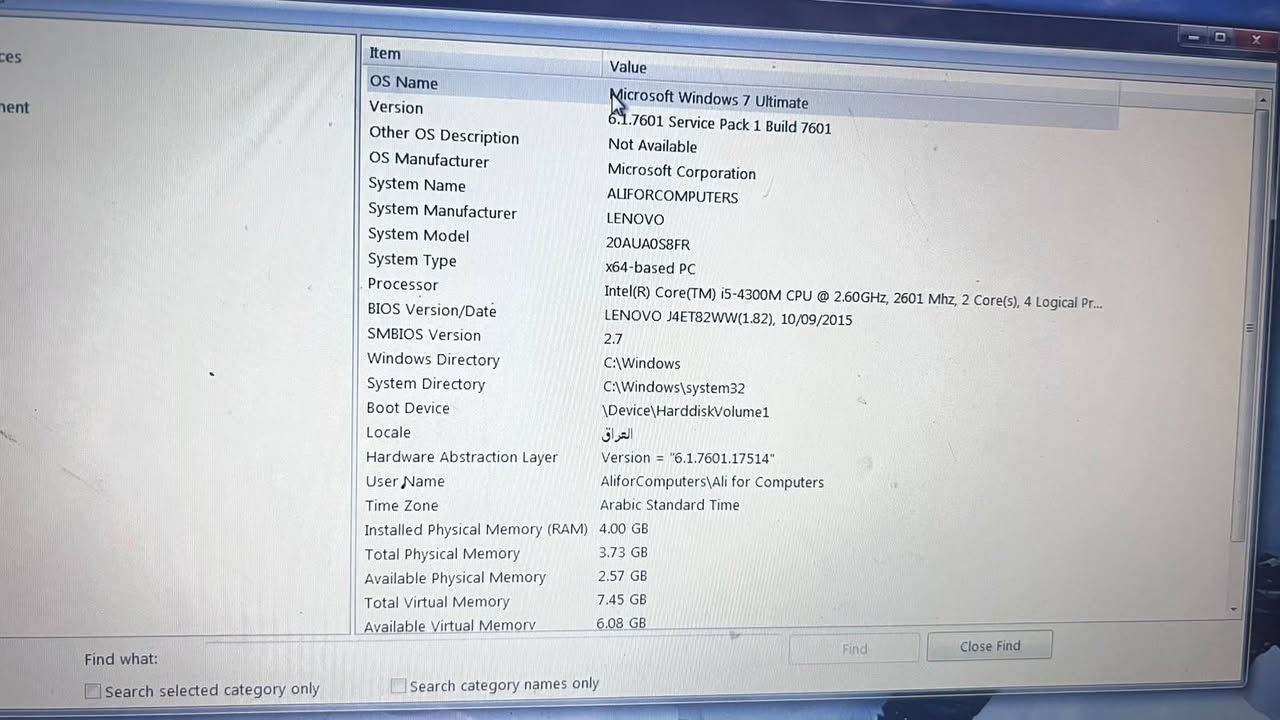Click the vertical scrollbar thumb
This screenshot has width=1280, height=720.
1247,328
